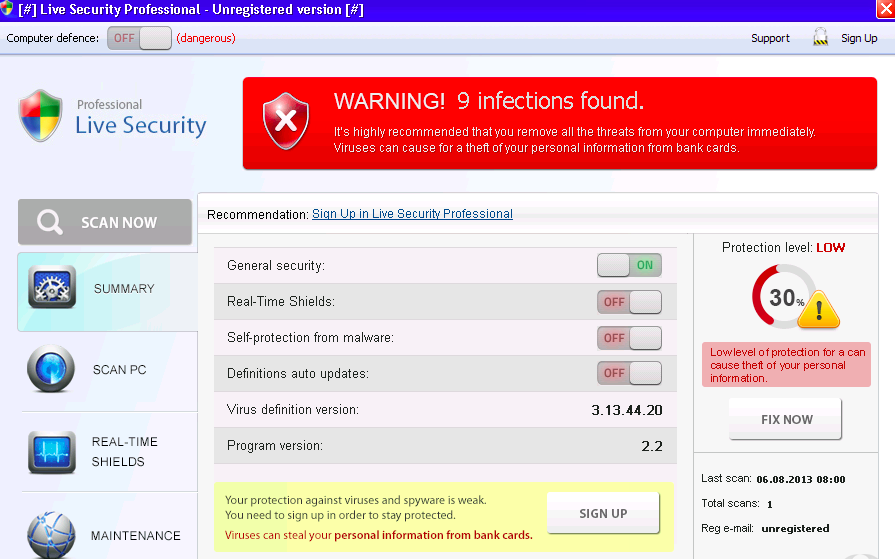The height and width of the screenshot is (559, 895).
Task: Click the red shield X warning icon
Action: (x=285, y=121)
